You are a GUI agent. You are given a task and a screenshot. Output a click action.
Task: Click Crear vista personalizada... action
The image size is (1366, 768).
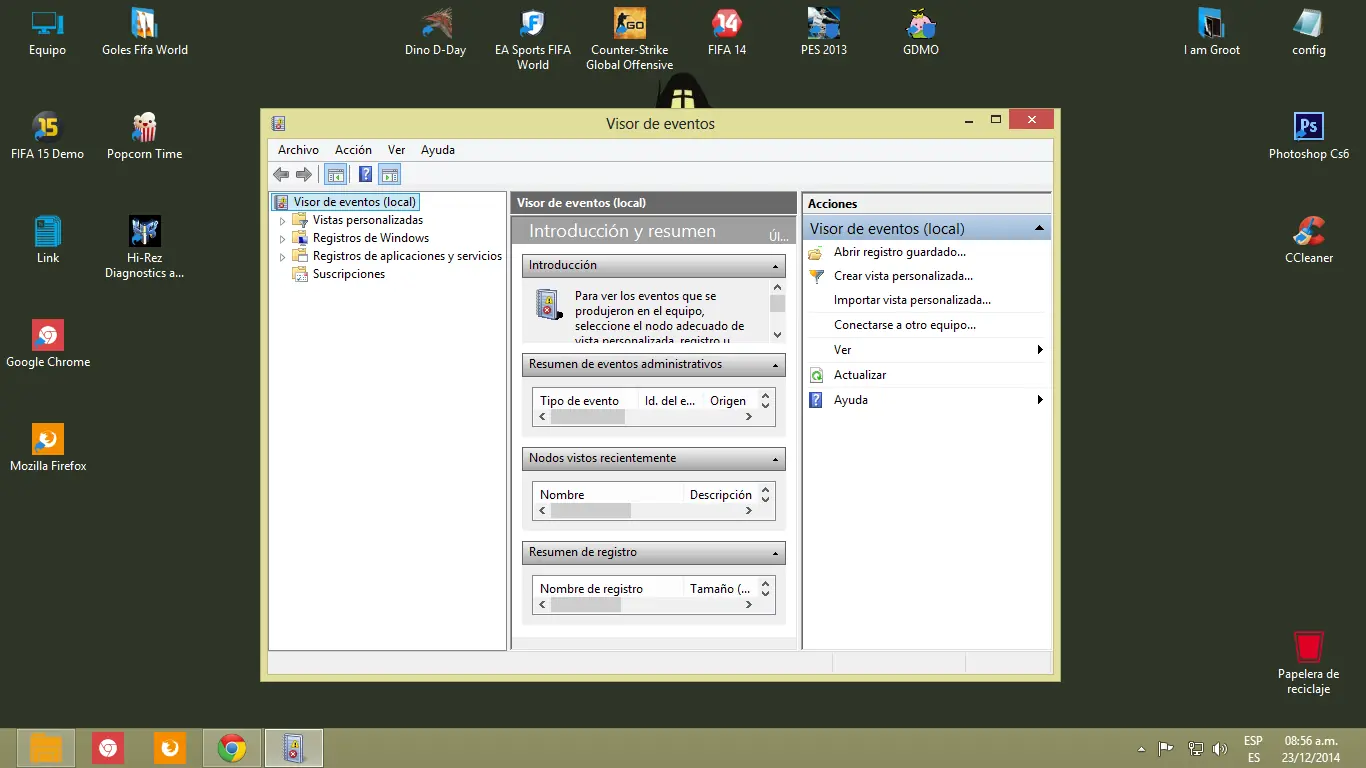[904, 276]
